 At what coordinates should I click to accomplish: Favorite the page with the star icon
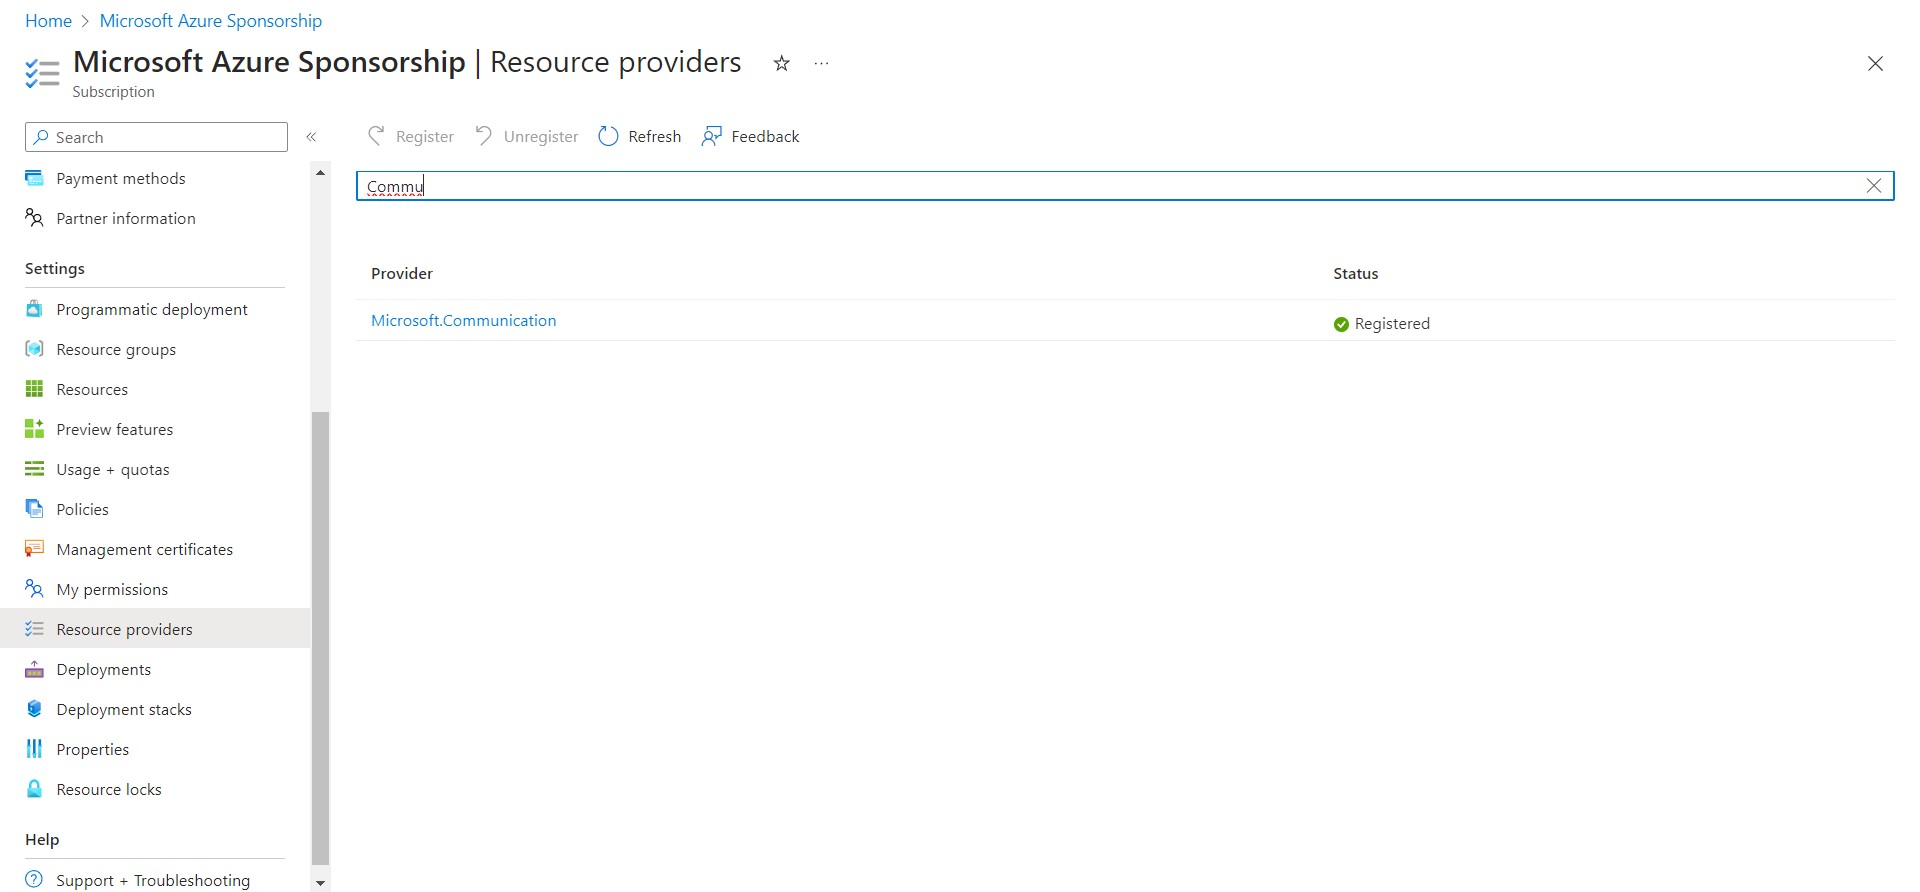click(x=782, y=64)
